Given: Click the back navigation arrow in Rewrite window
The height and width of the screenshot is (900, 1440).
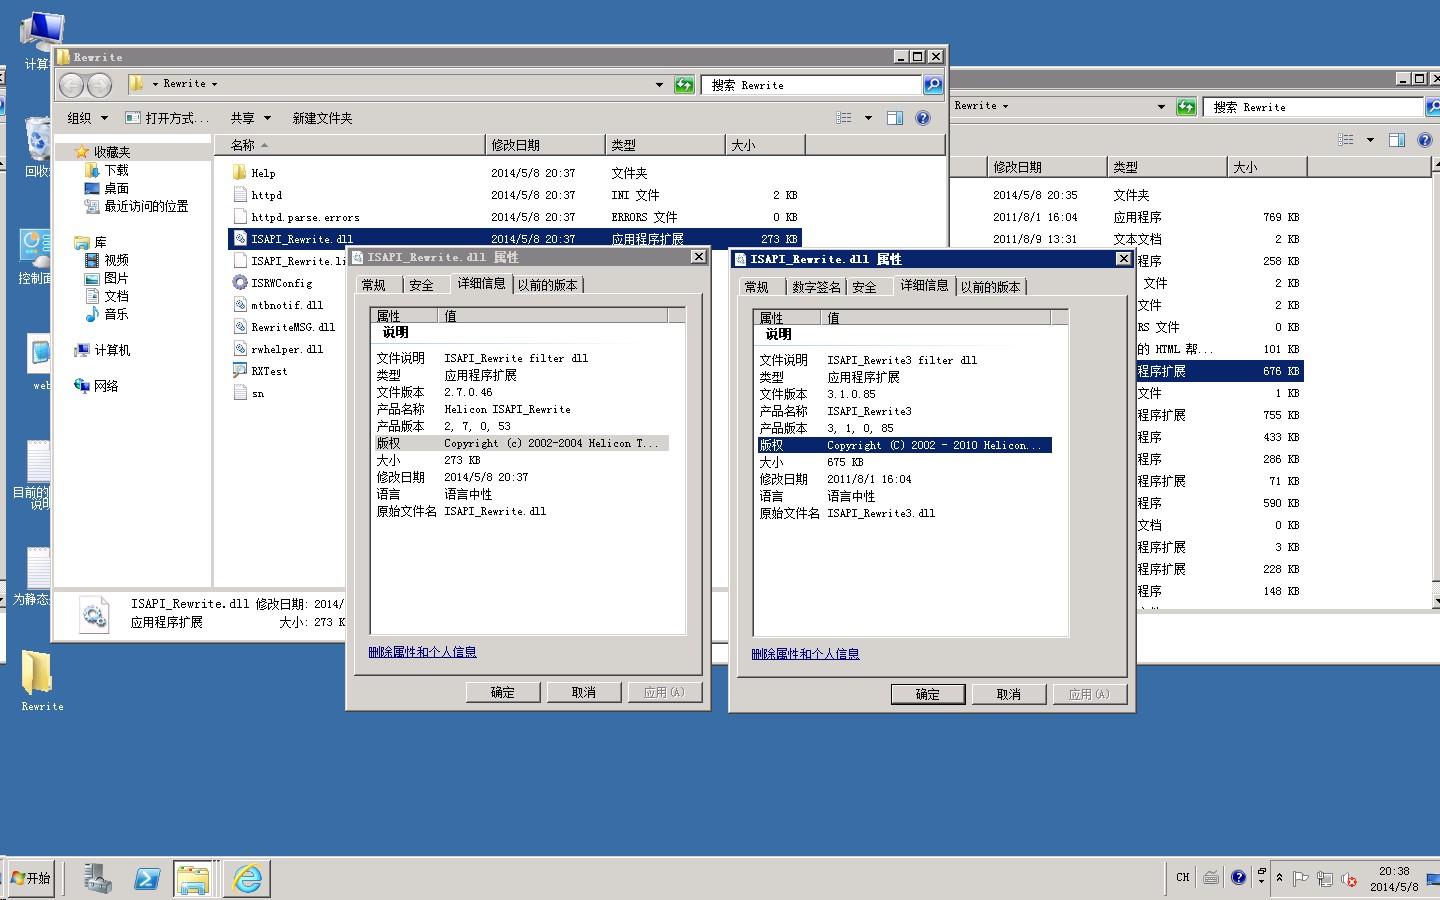Looking at the screenshot, I should point(72,85).
